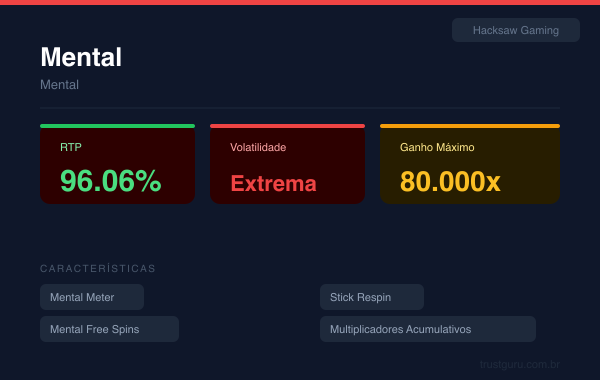Click the RTP label text

tap(71, 147)
